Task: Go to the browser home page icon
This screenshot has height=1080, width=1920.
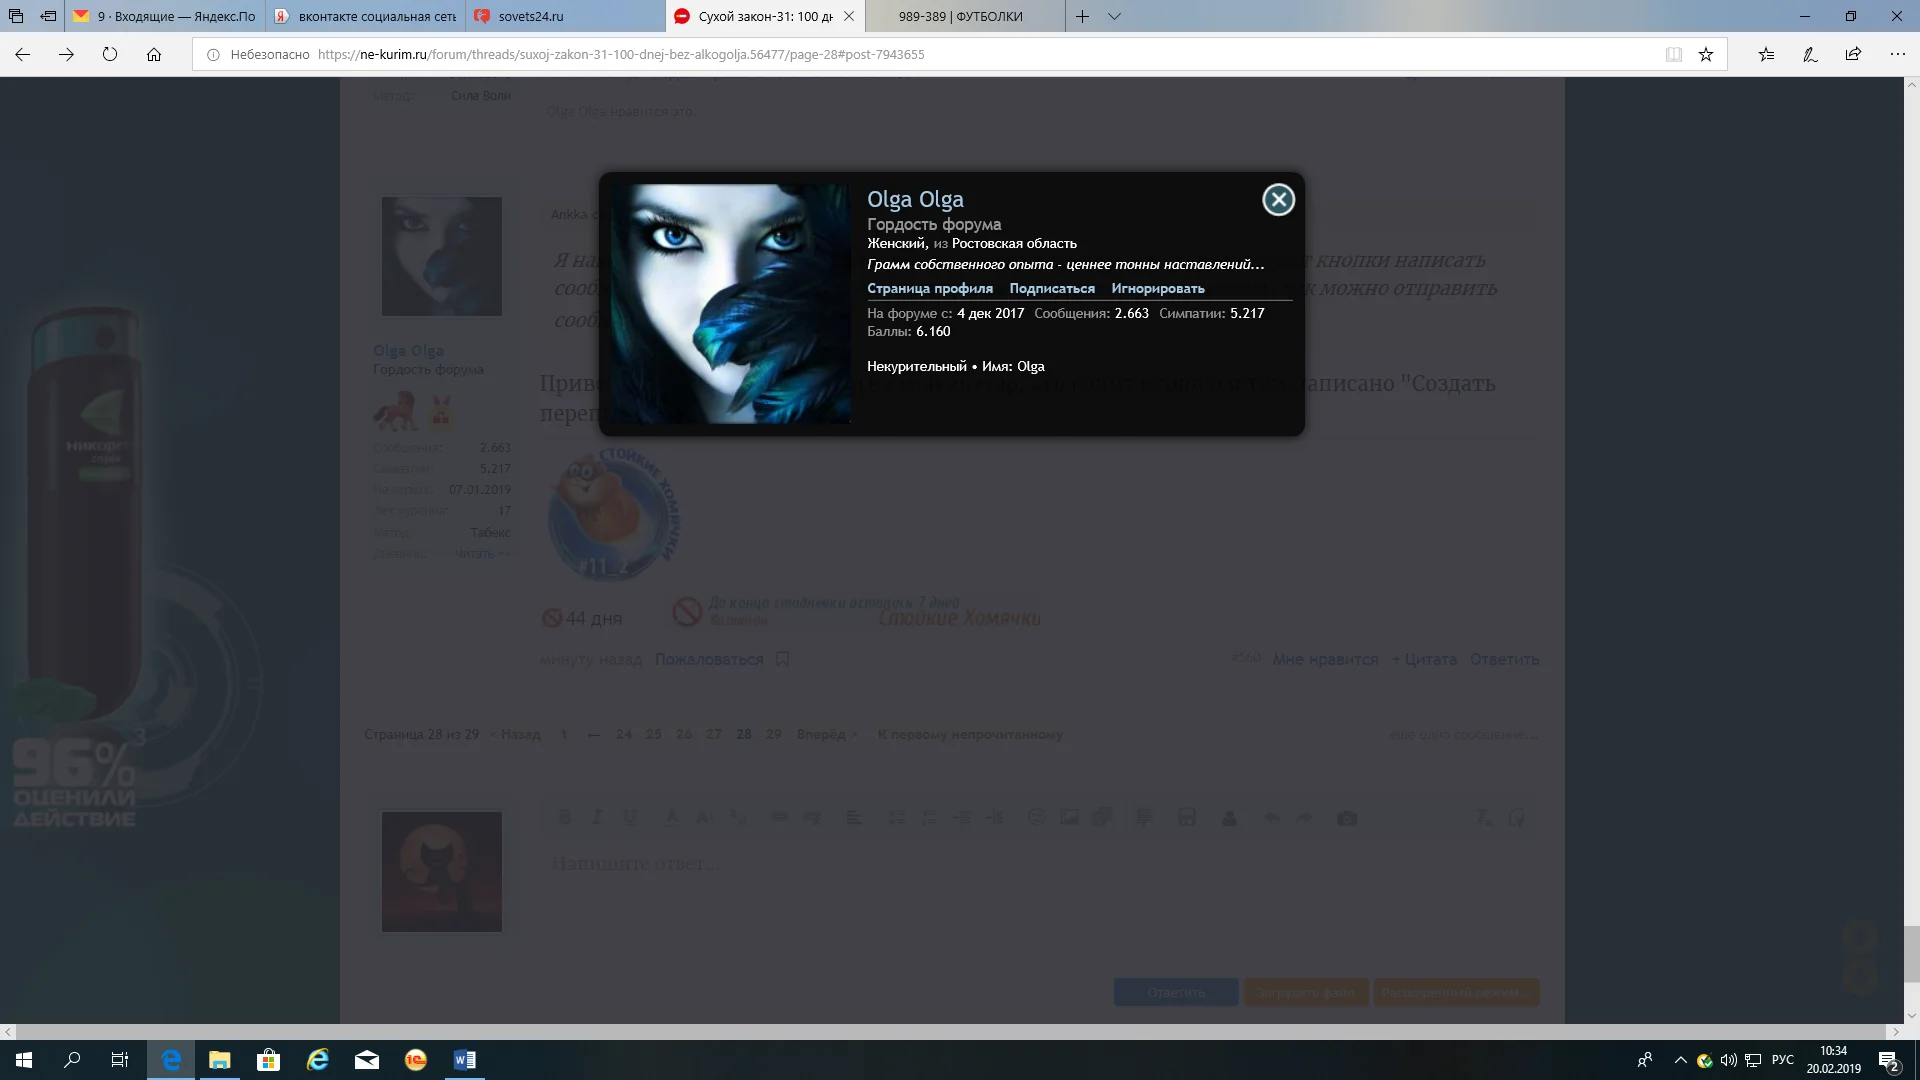Action: tap(154, 55)
